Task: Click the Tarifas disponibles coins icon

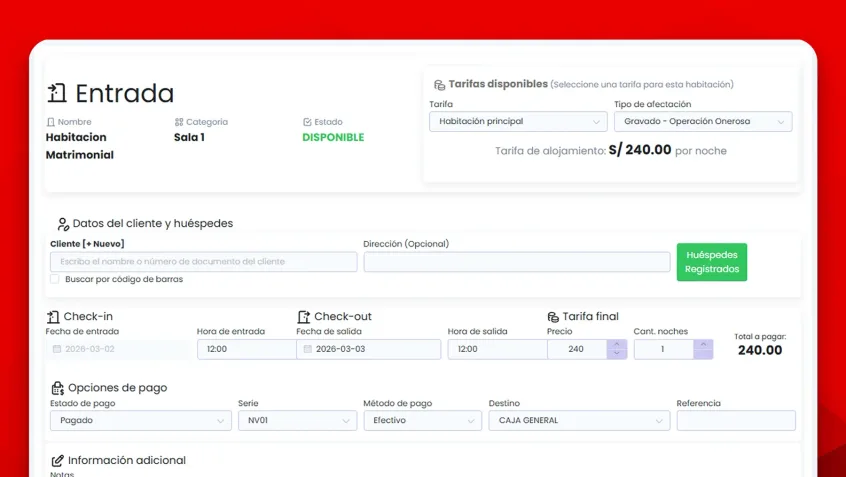Action: (439, 85)
